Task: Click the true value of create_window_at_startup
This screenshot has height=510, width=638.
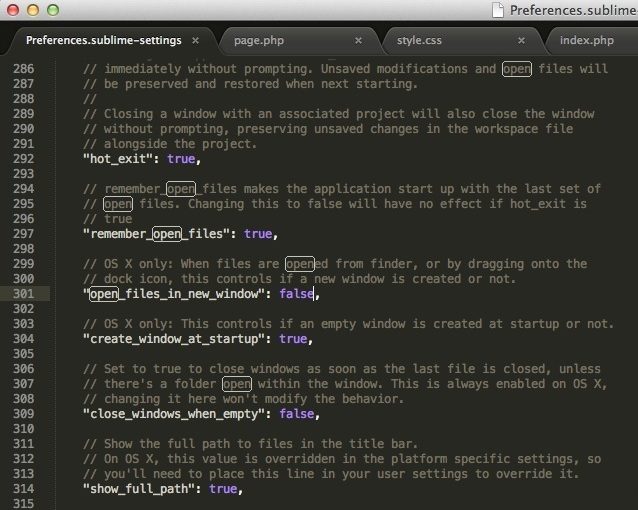Action: pos(293,339)
